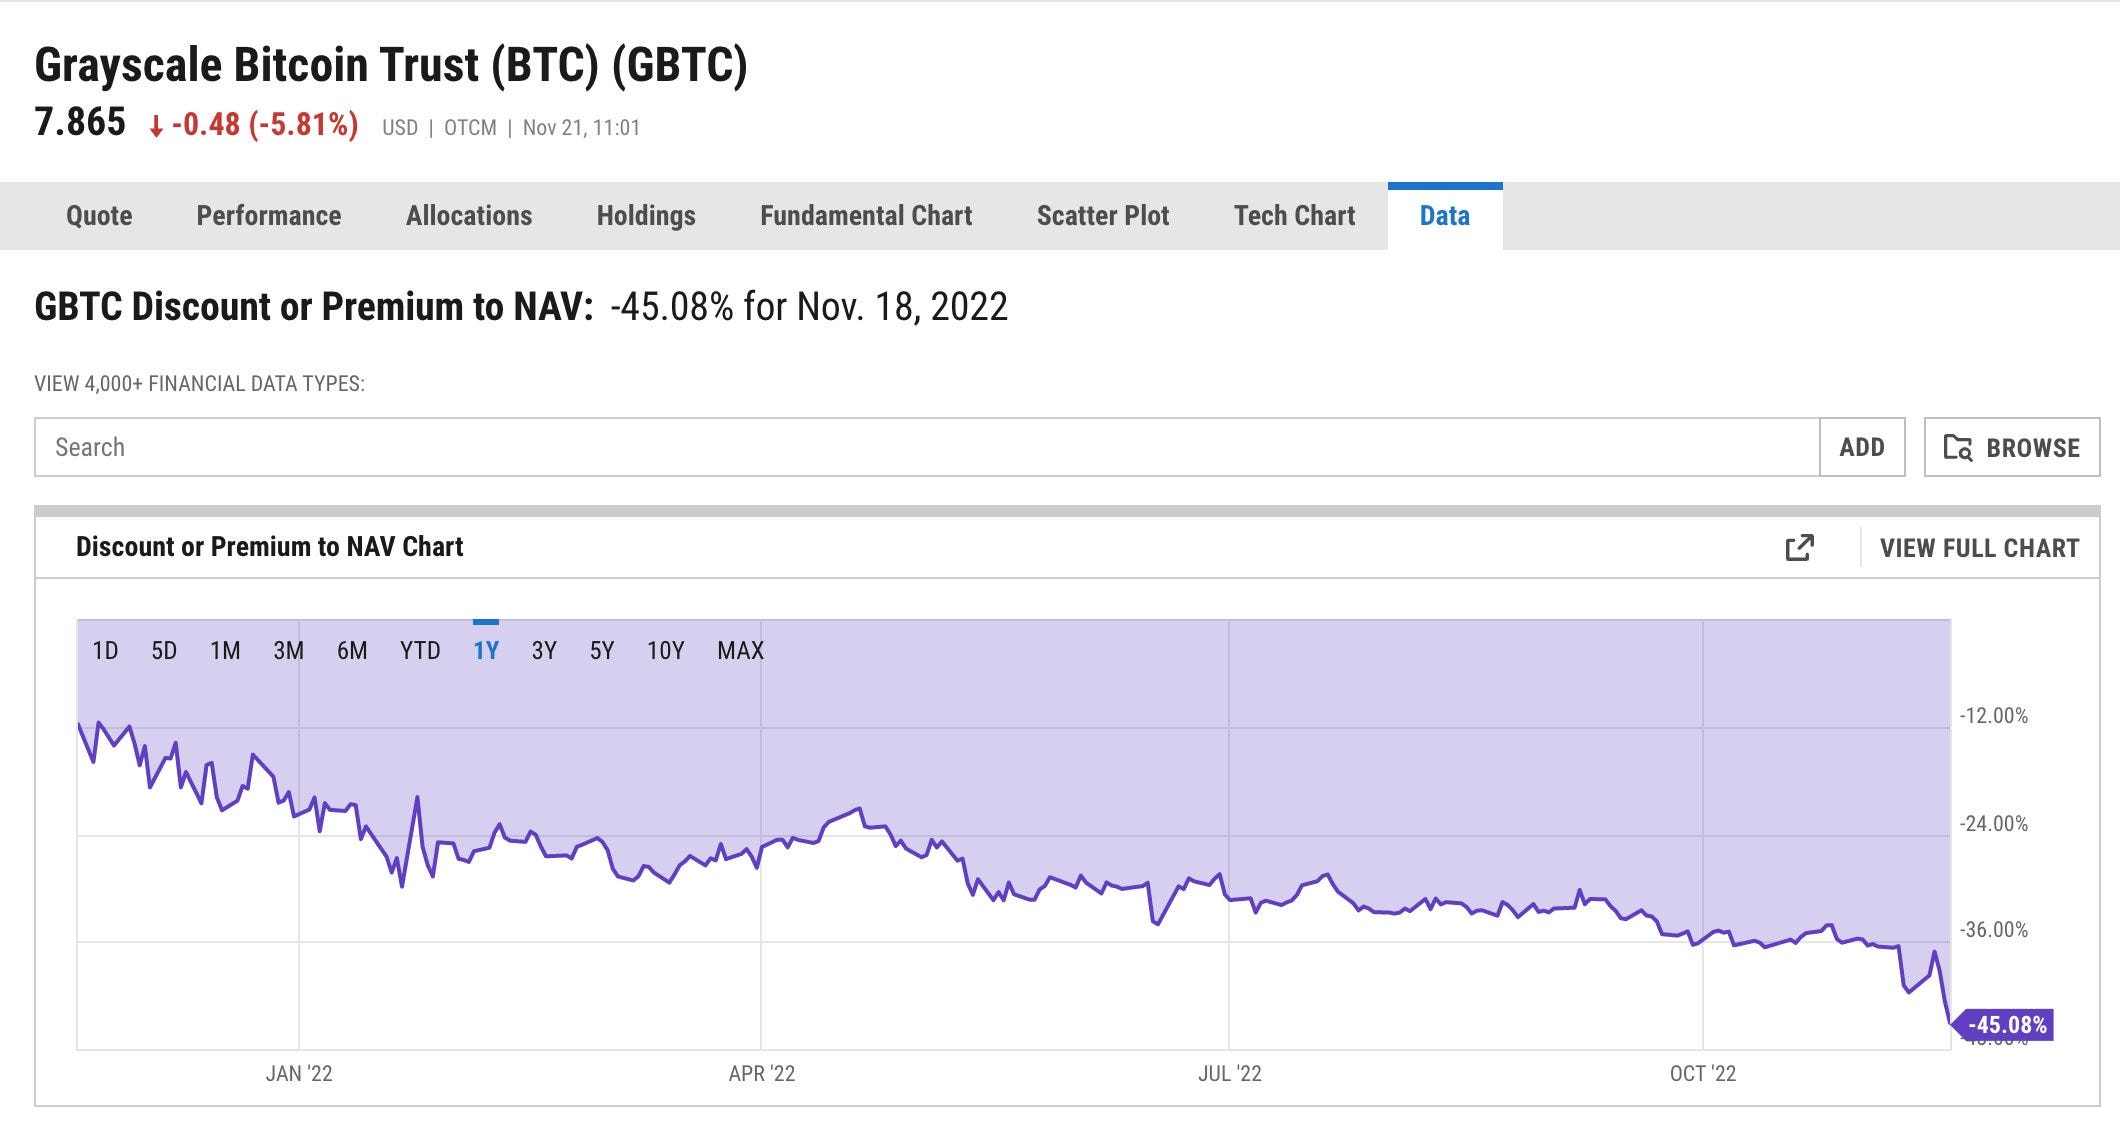The image size is (2120, 1140).
Task: Open the Performance tab
Action: click(269, 216)
